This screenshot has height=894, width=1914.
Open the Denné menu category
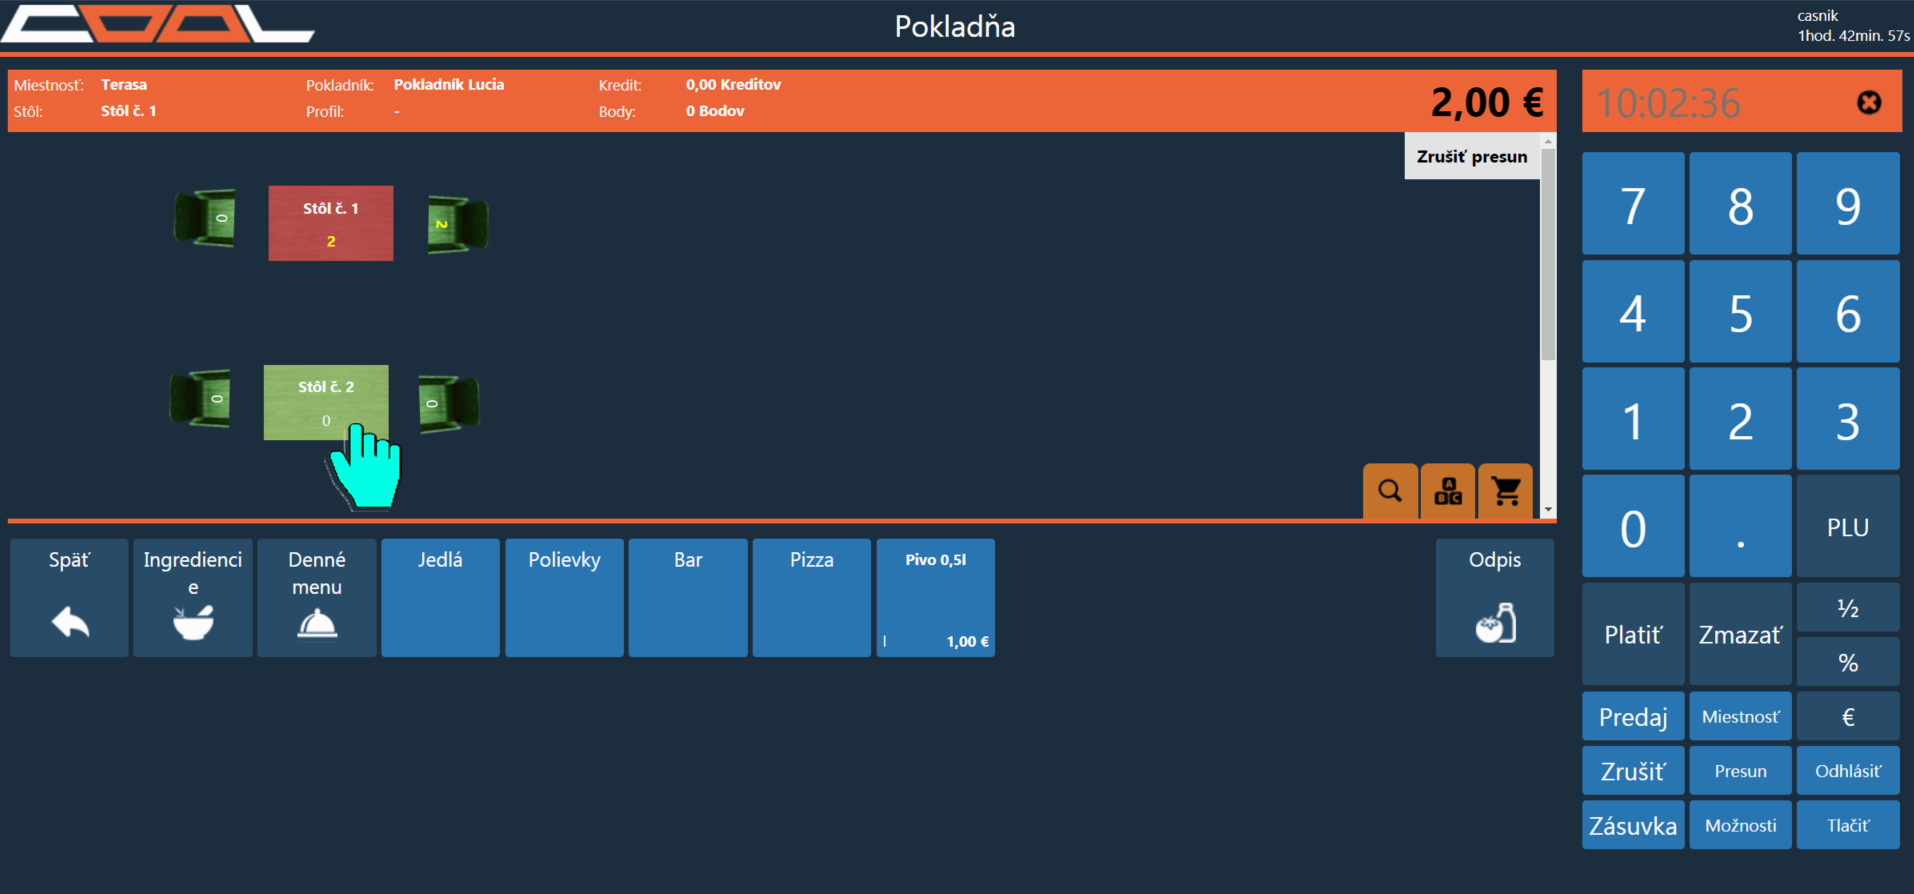click(317, 598)
